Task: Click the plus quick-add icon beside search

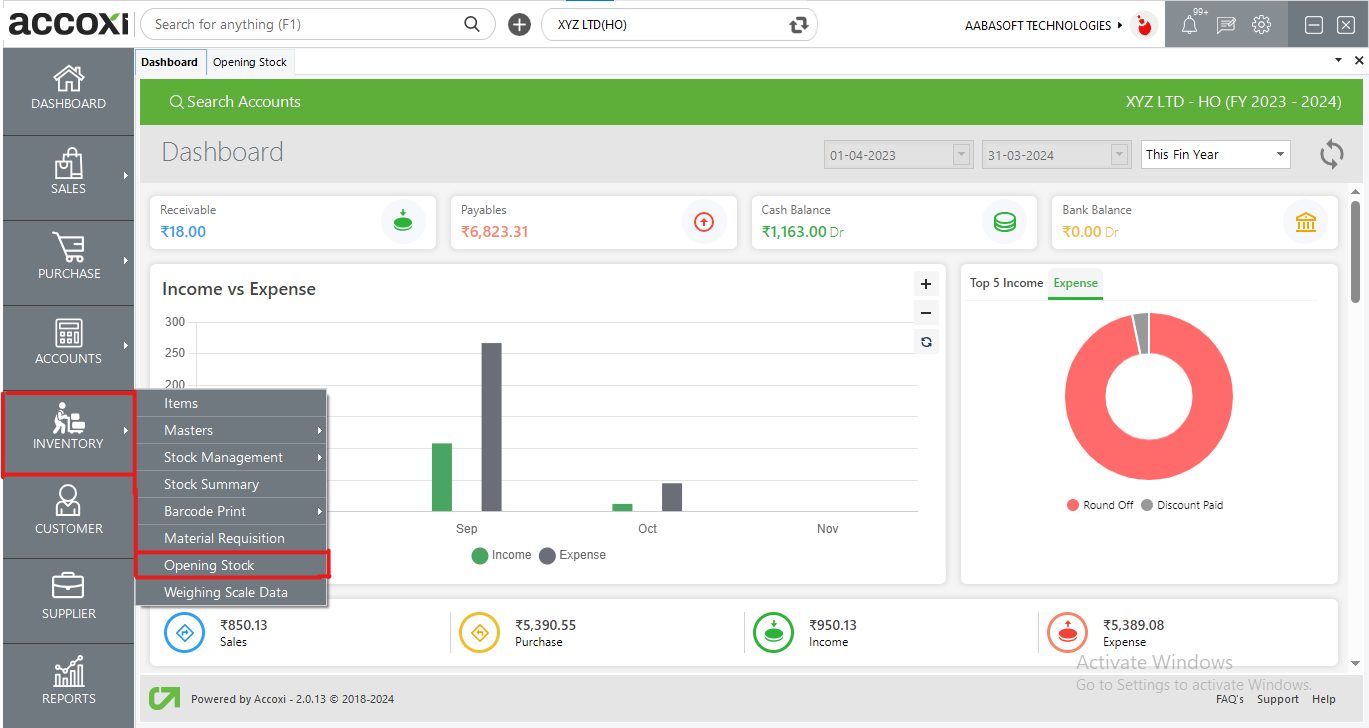Action: 519,25
